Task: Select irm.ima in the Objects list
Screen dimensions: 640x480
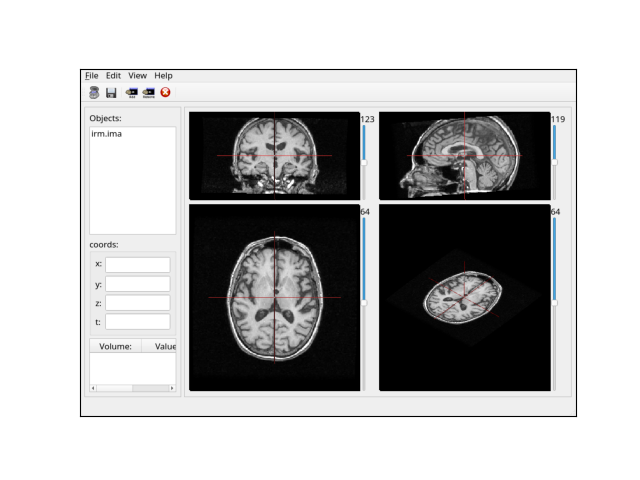Action: [x=107, y=134]
